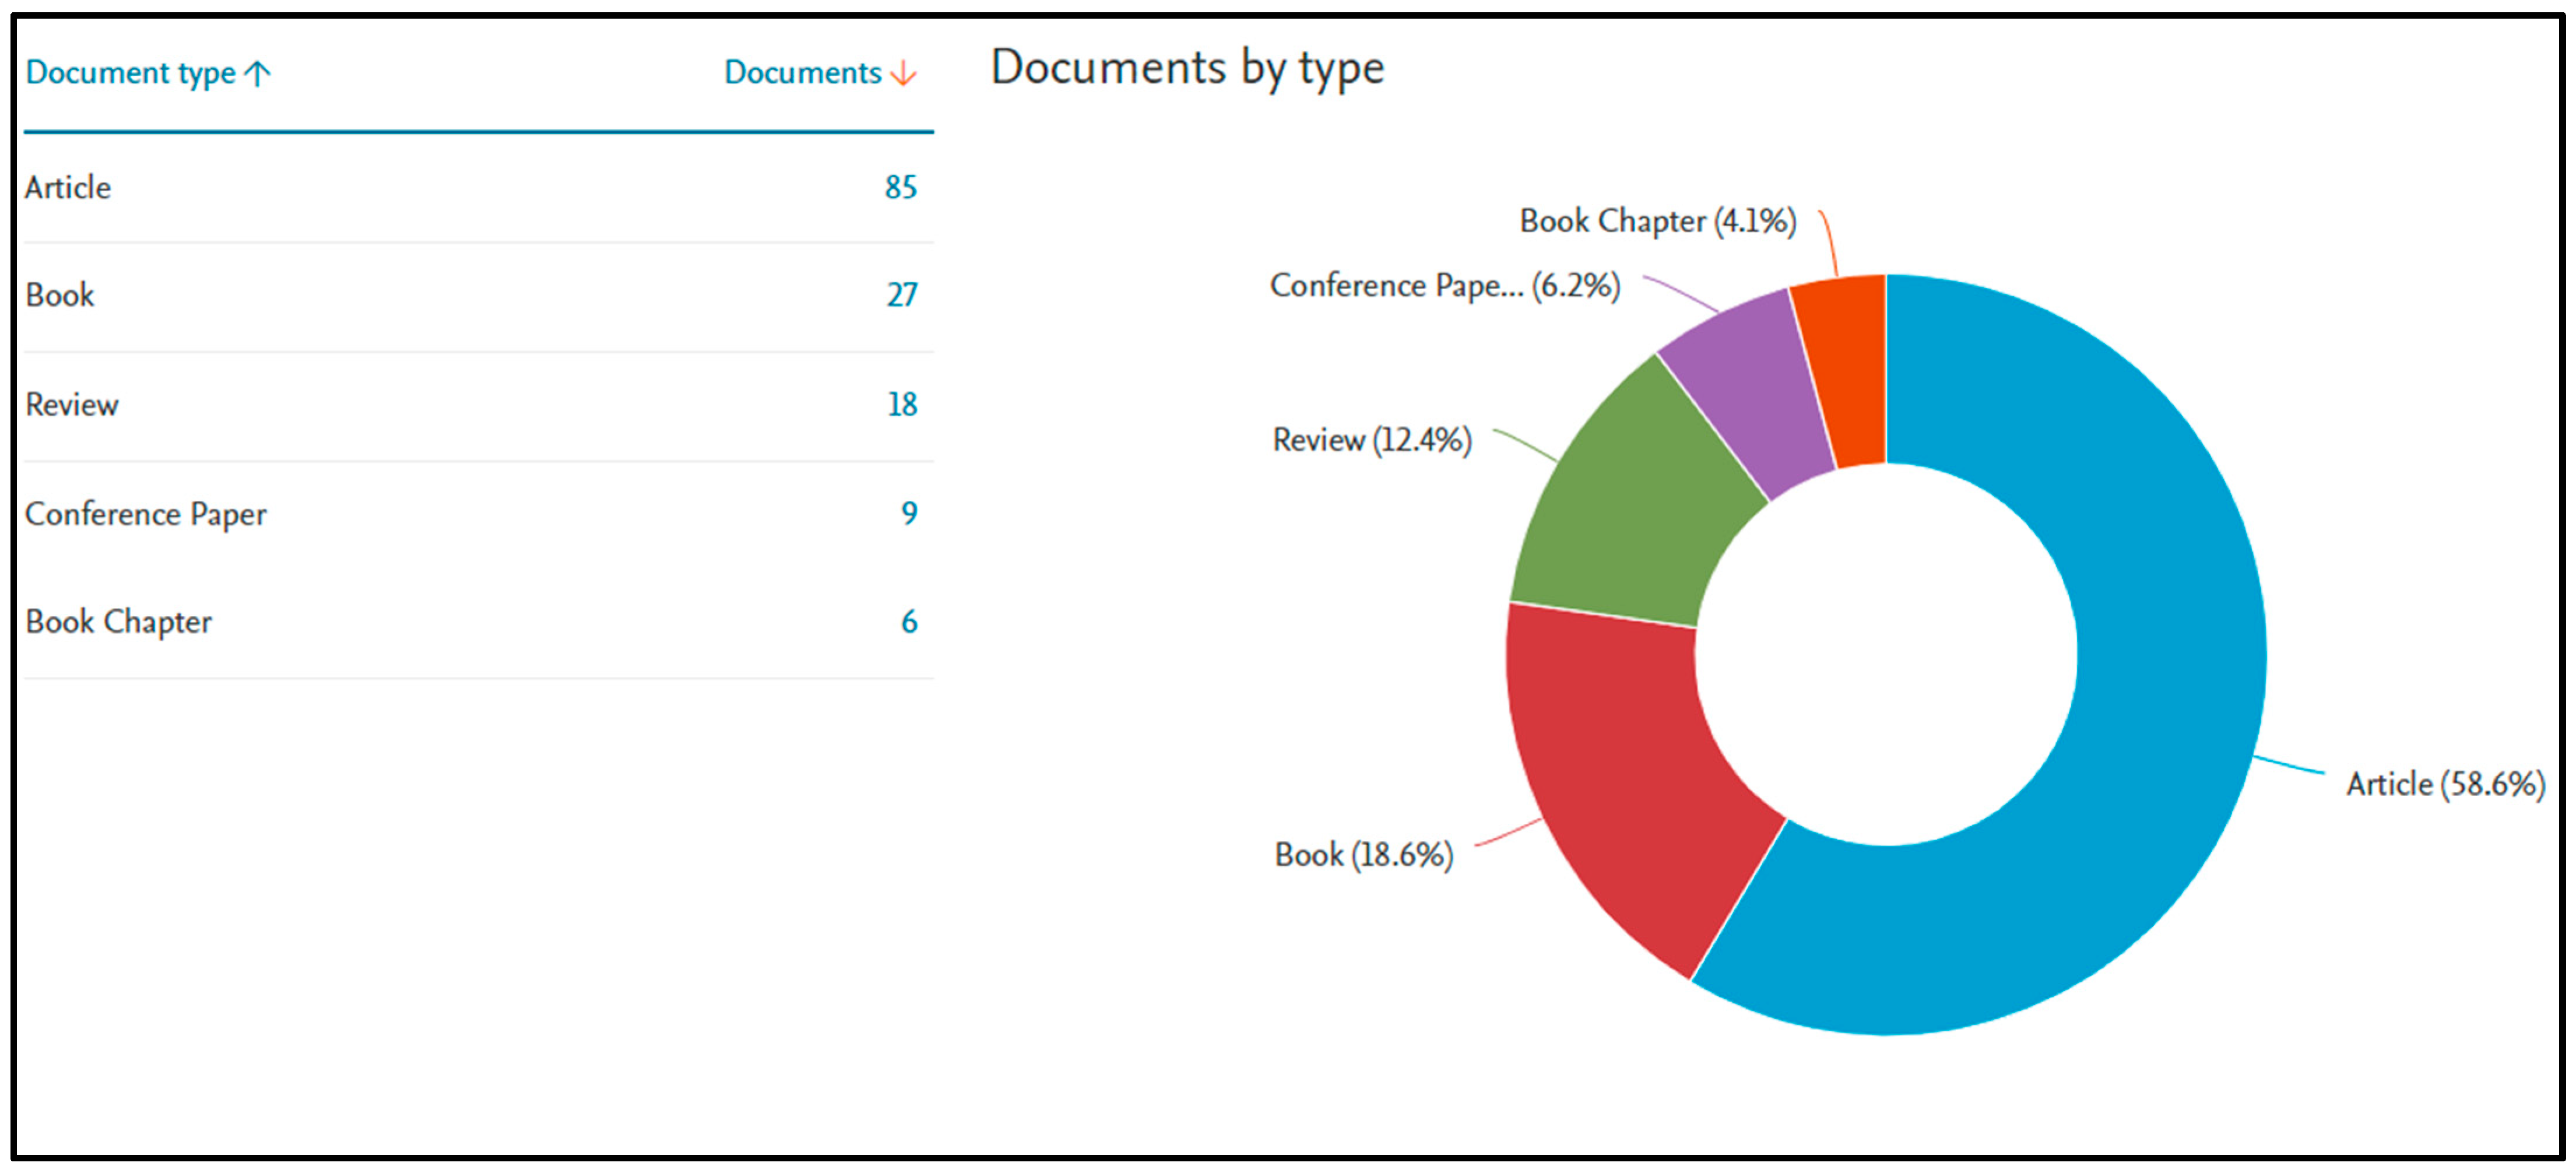The image size is (2576, 1173).
Task: Open the 6 Book Chapter documents count
Action: pyautogui.click(x=908, y=622)
